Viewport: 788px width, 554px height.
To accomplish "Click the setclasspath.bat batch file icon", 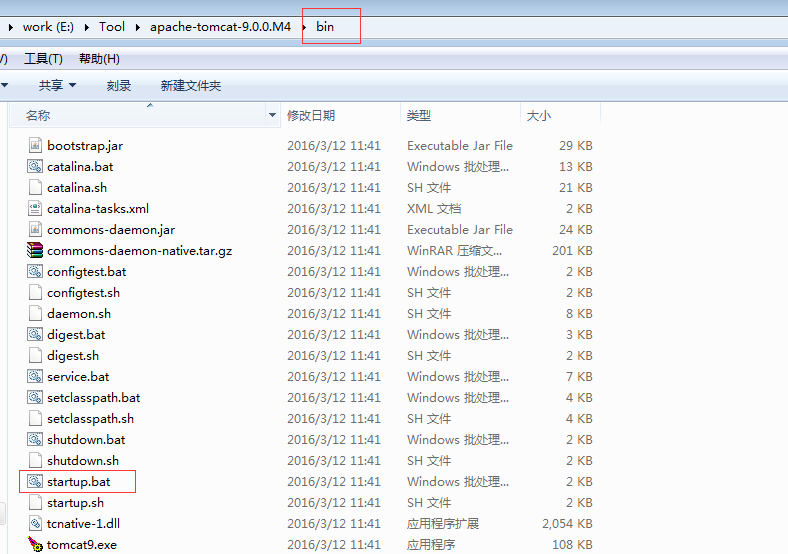I will 35,398.
